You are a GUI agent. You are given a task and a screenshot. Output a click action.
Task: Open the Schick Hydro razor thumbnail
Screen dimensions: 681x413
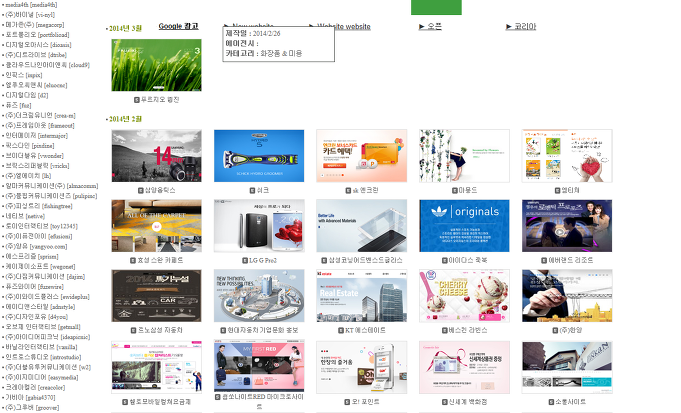click(x=259, y=155)
